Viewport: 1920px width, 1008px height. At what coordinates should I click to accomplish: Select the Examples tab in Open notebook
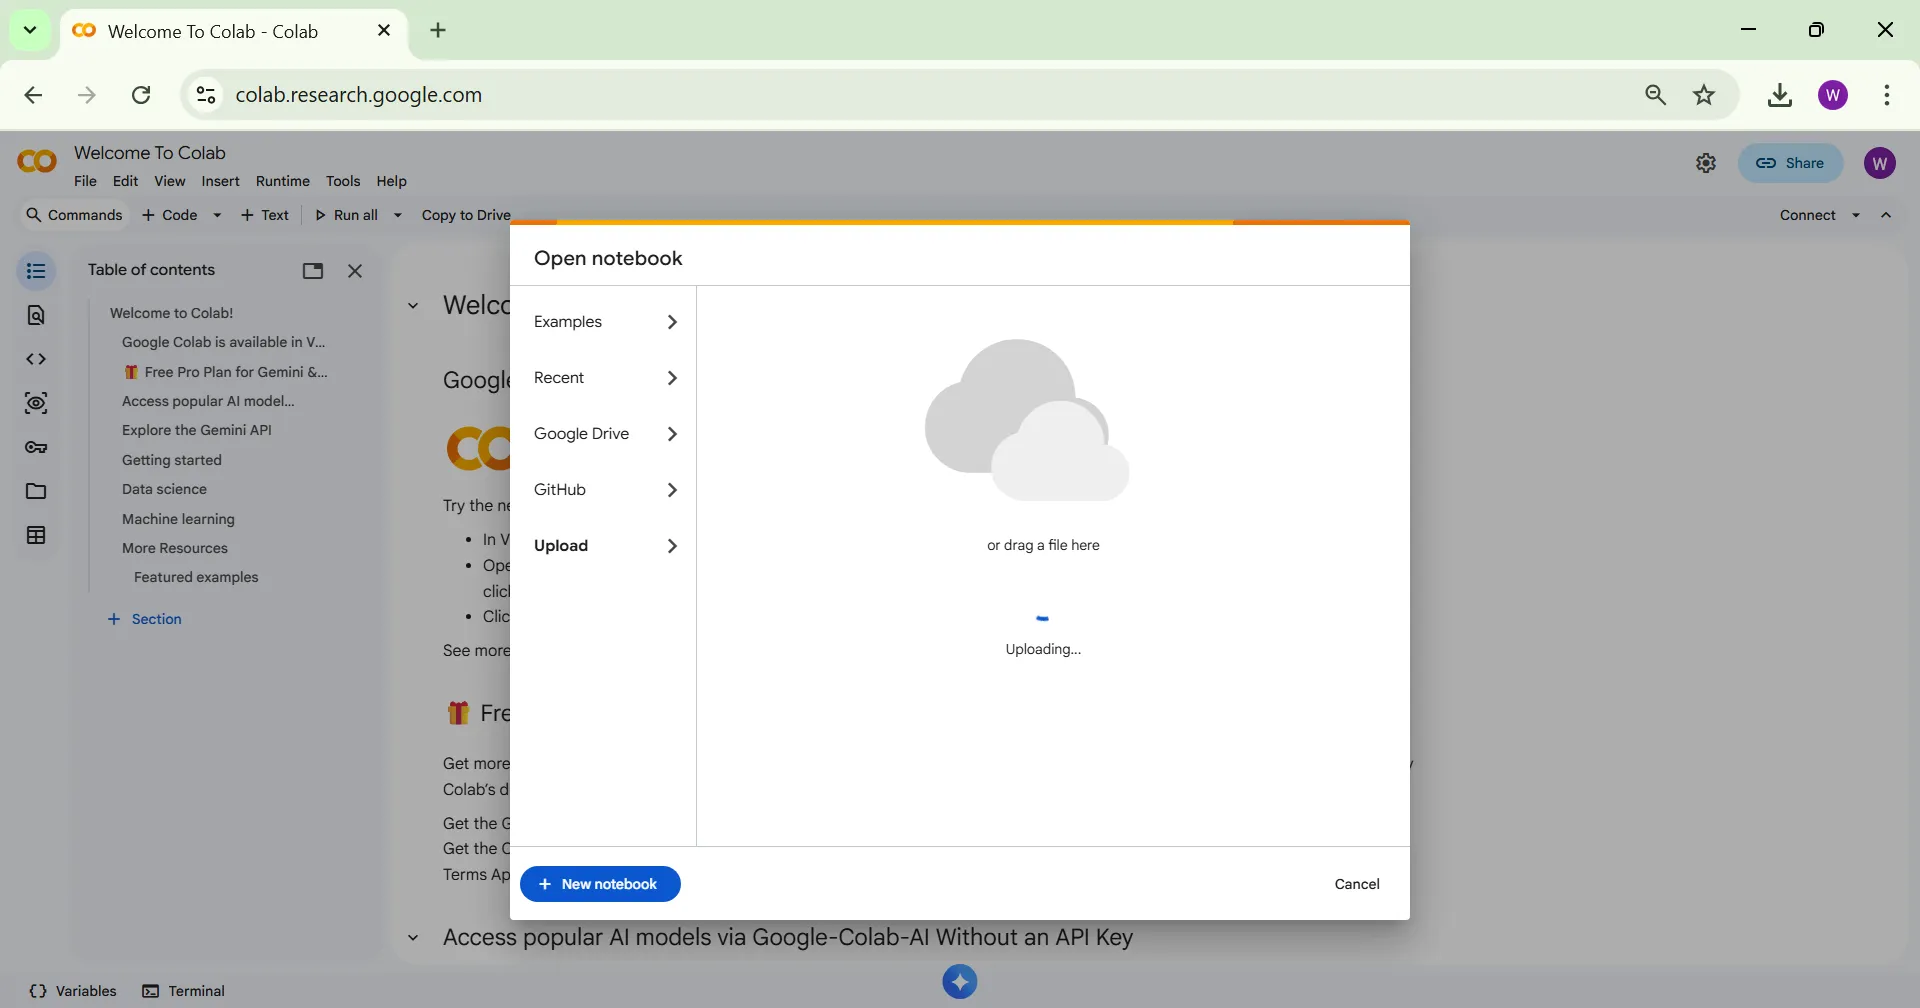(x=604, y=322)
